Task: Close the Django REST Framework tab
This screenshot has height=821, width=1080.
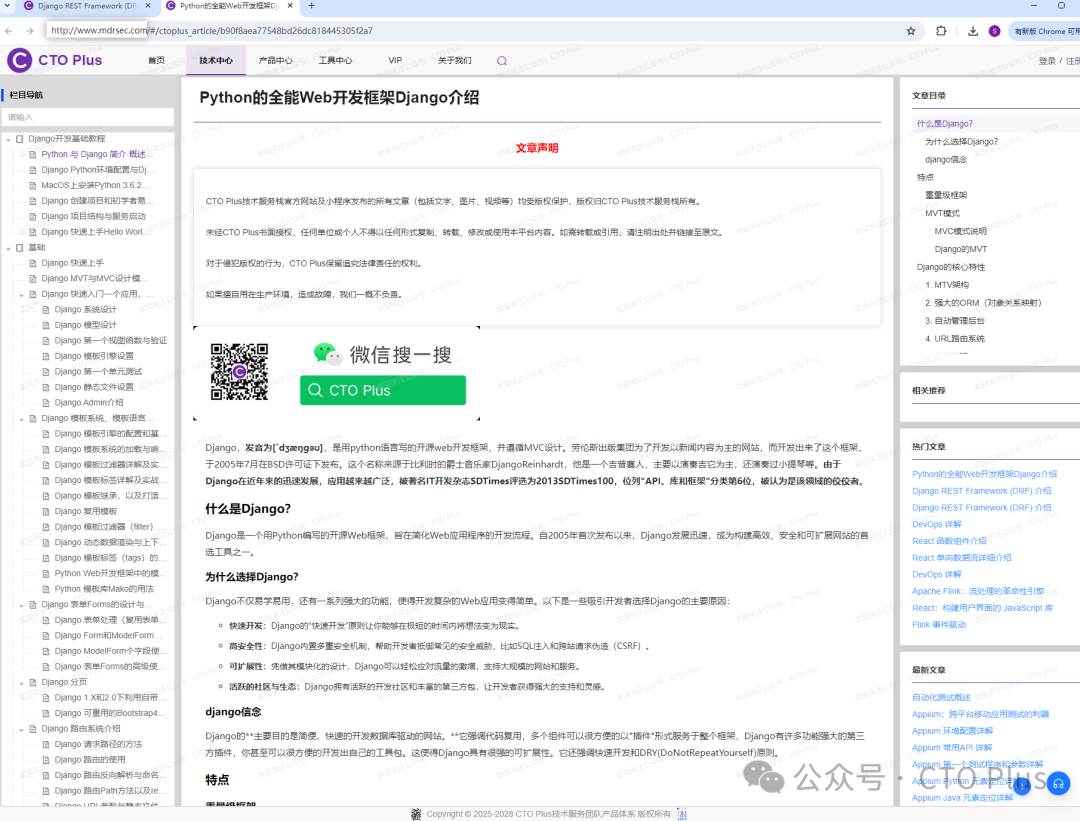Action: click(148, 6)
